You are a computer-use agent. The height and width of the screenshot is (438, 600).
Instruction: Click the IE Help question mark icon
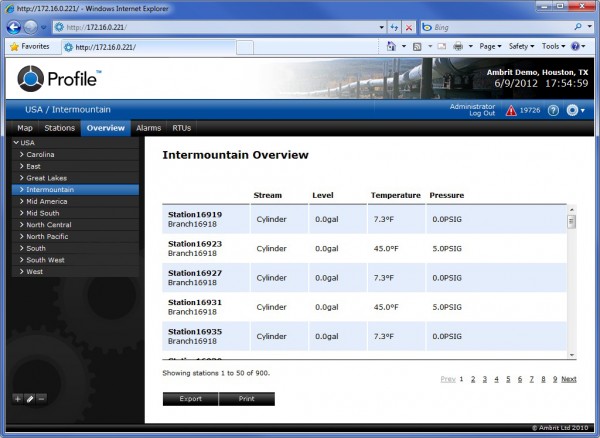point(575,46)
